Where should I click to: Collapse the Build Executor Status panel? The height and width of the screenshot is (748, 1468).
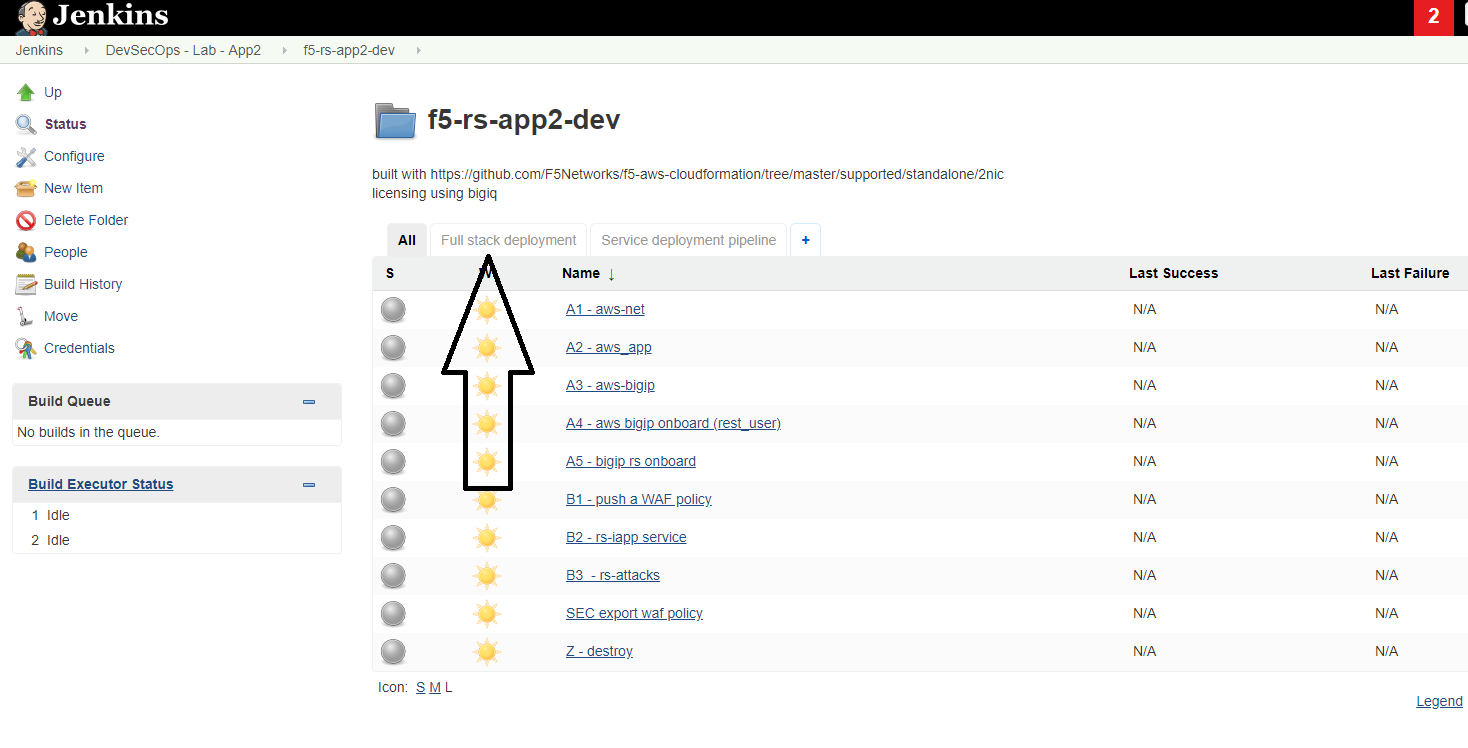tap(309, 485)
